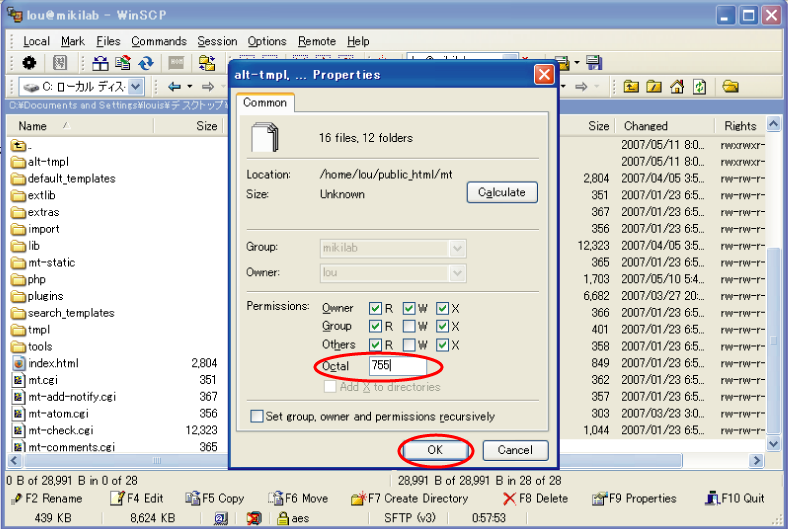Open the Help menu

(358, 41)
